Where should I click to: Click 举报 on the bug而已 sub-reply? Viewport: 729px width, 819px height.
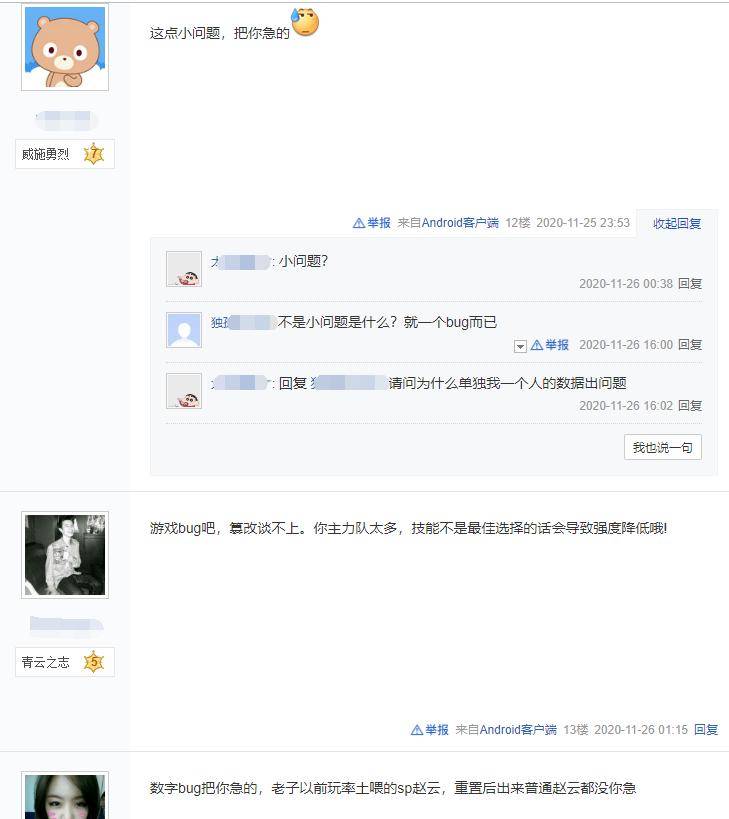(550, 345)
